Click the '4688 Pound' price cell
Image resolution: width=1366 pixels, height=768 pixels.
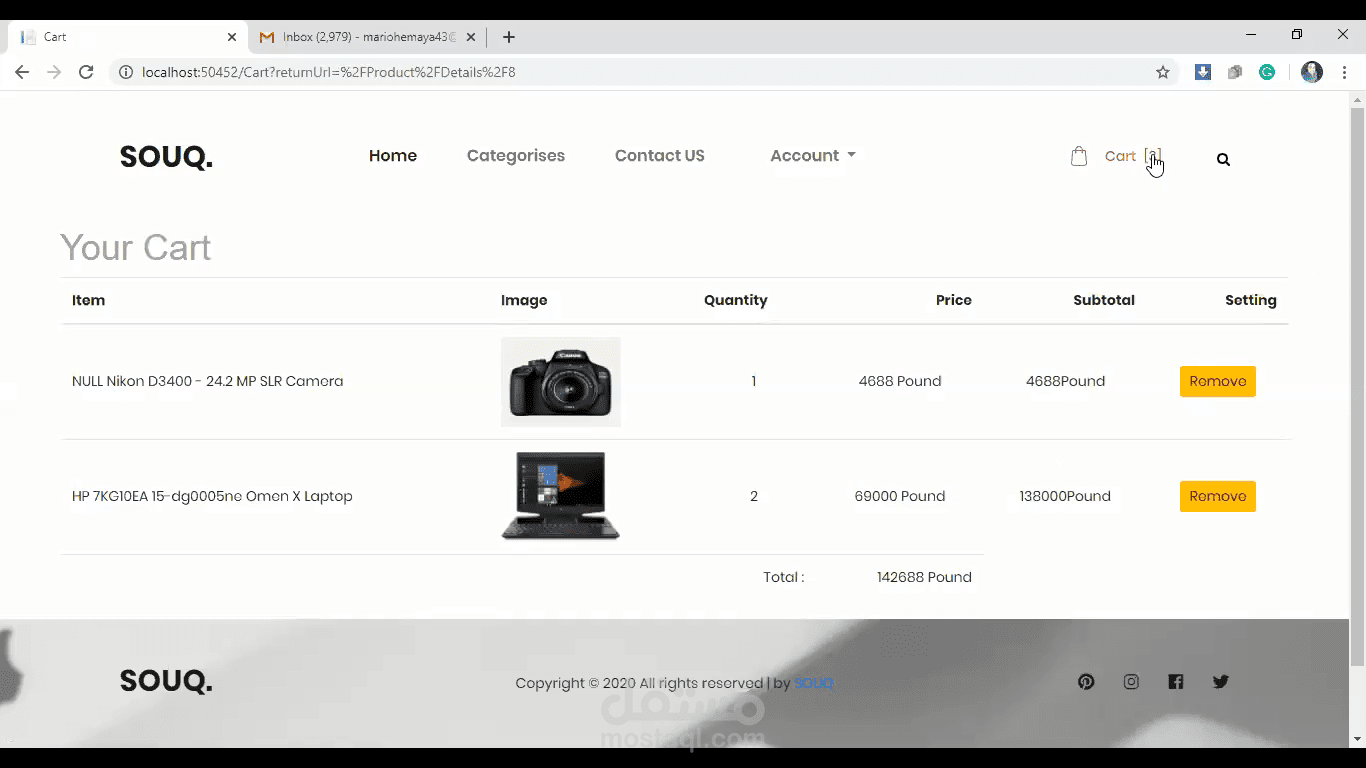point(900,381)
